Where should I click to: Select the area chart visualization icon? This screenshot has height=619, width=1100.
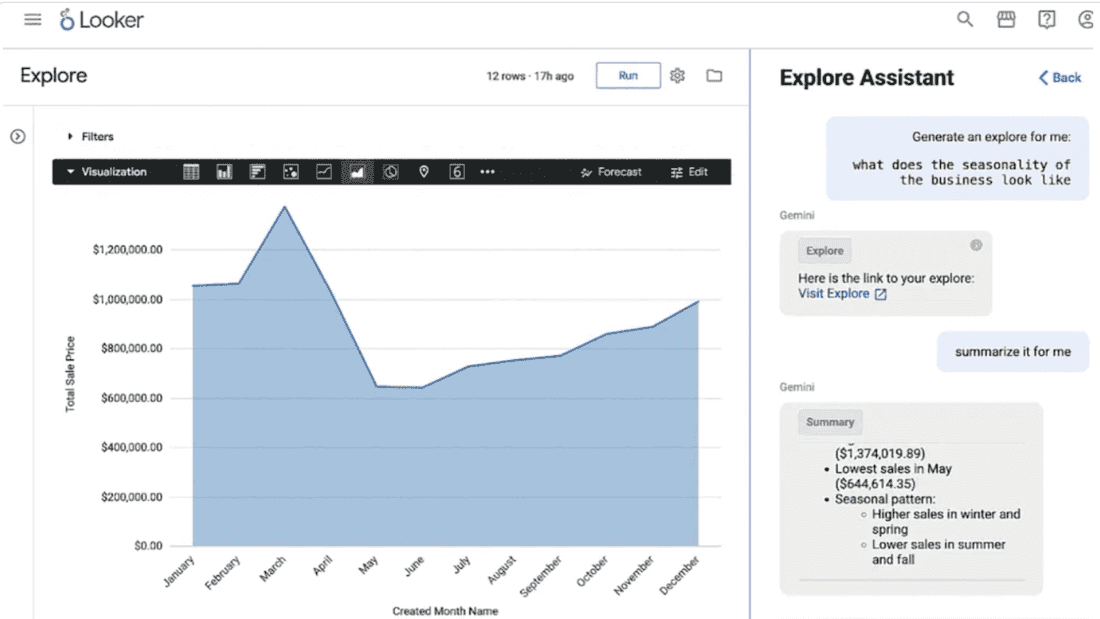coord(357,172)
